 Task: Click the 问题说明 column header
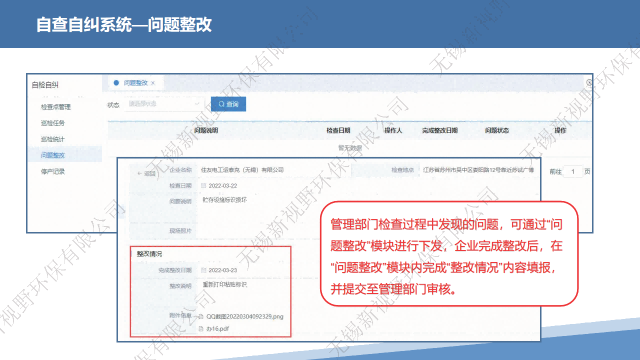(x=206, y=130)
